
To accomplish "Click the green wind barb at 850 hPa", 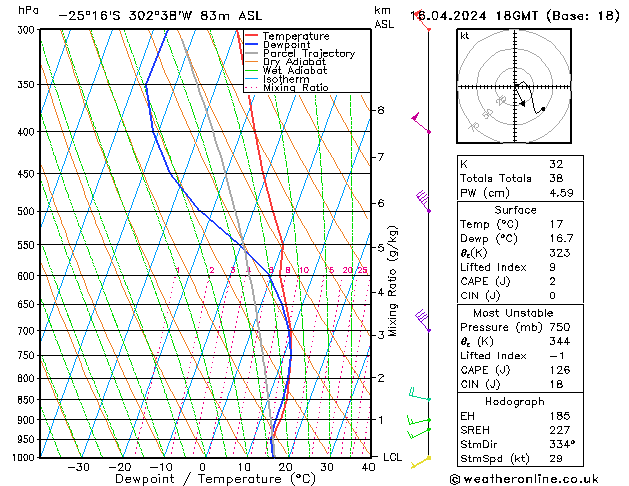I will click(x=420, y=394).
